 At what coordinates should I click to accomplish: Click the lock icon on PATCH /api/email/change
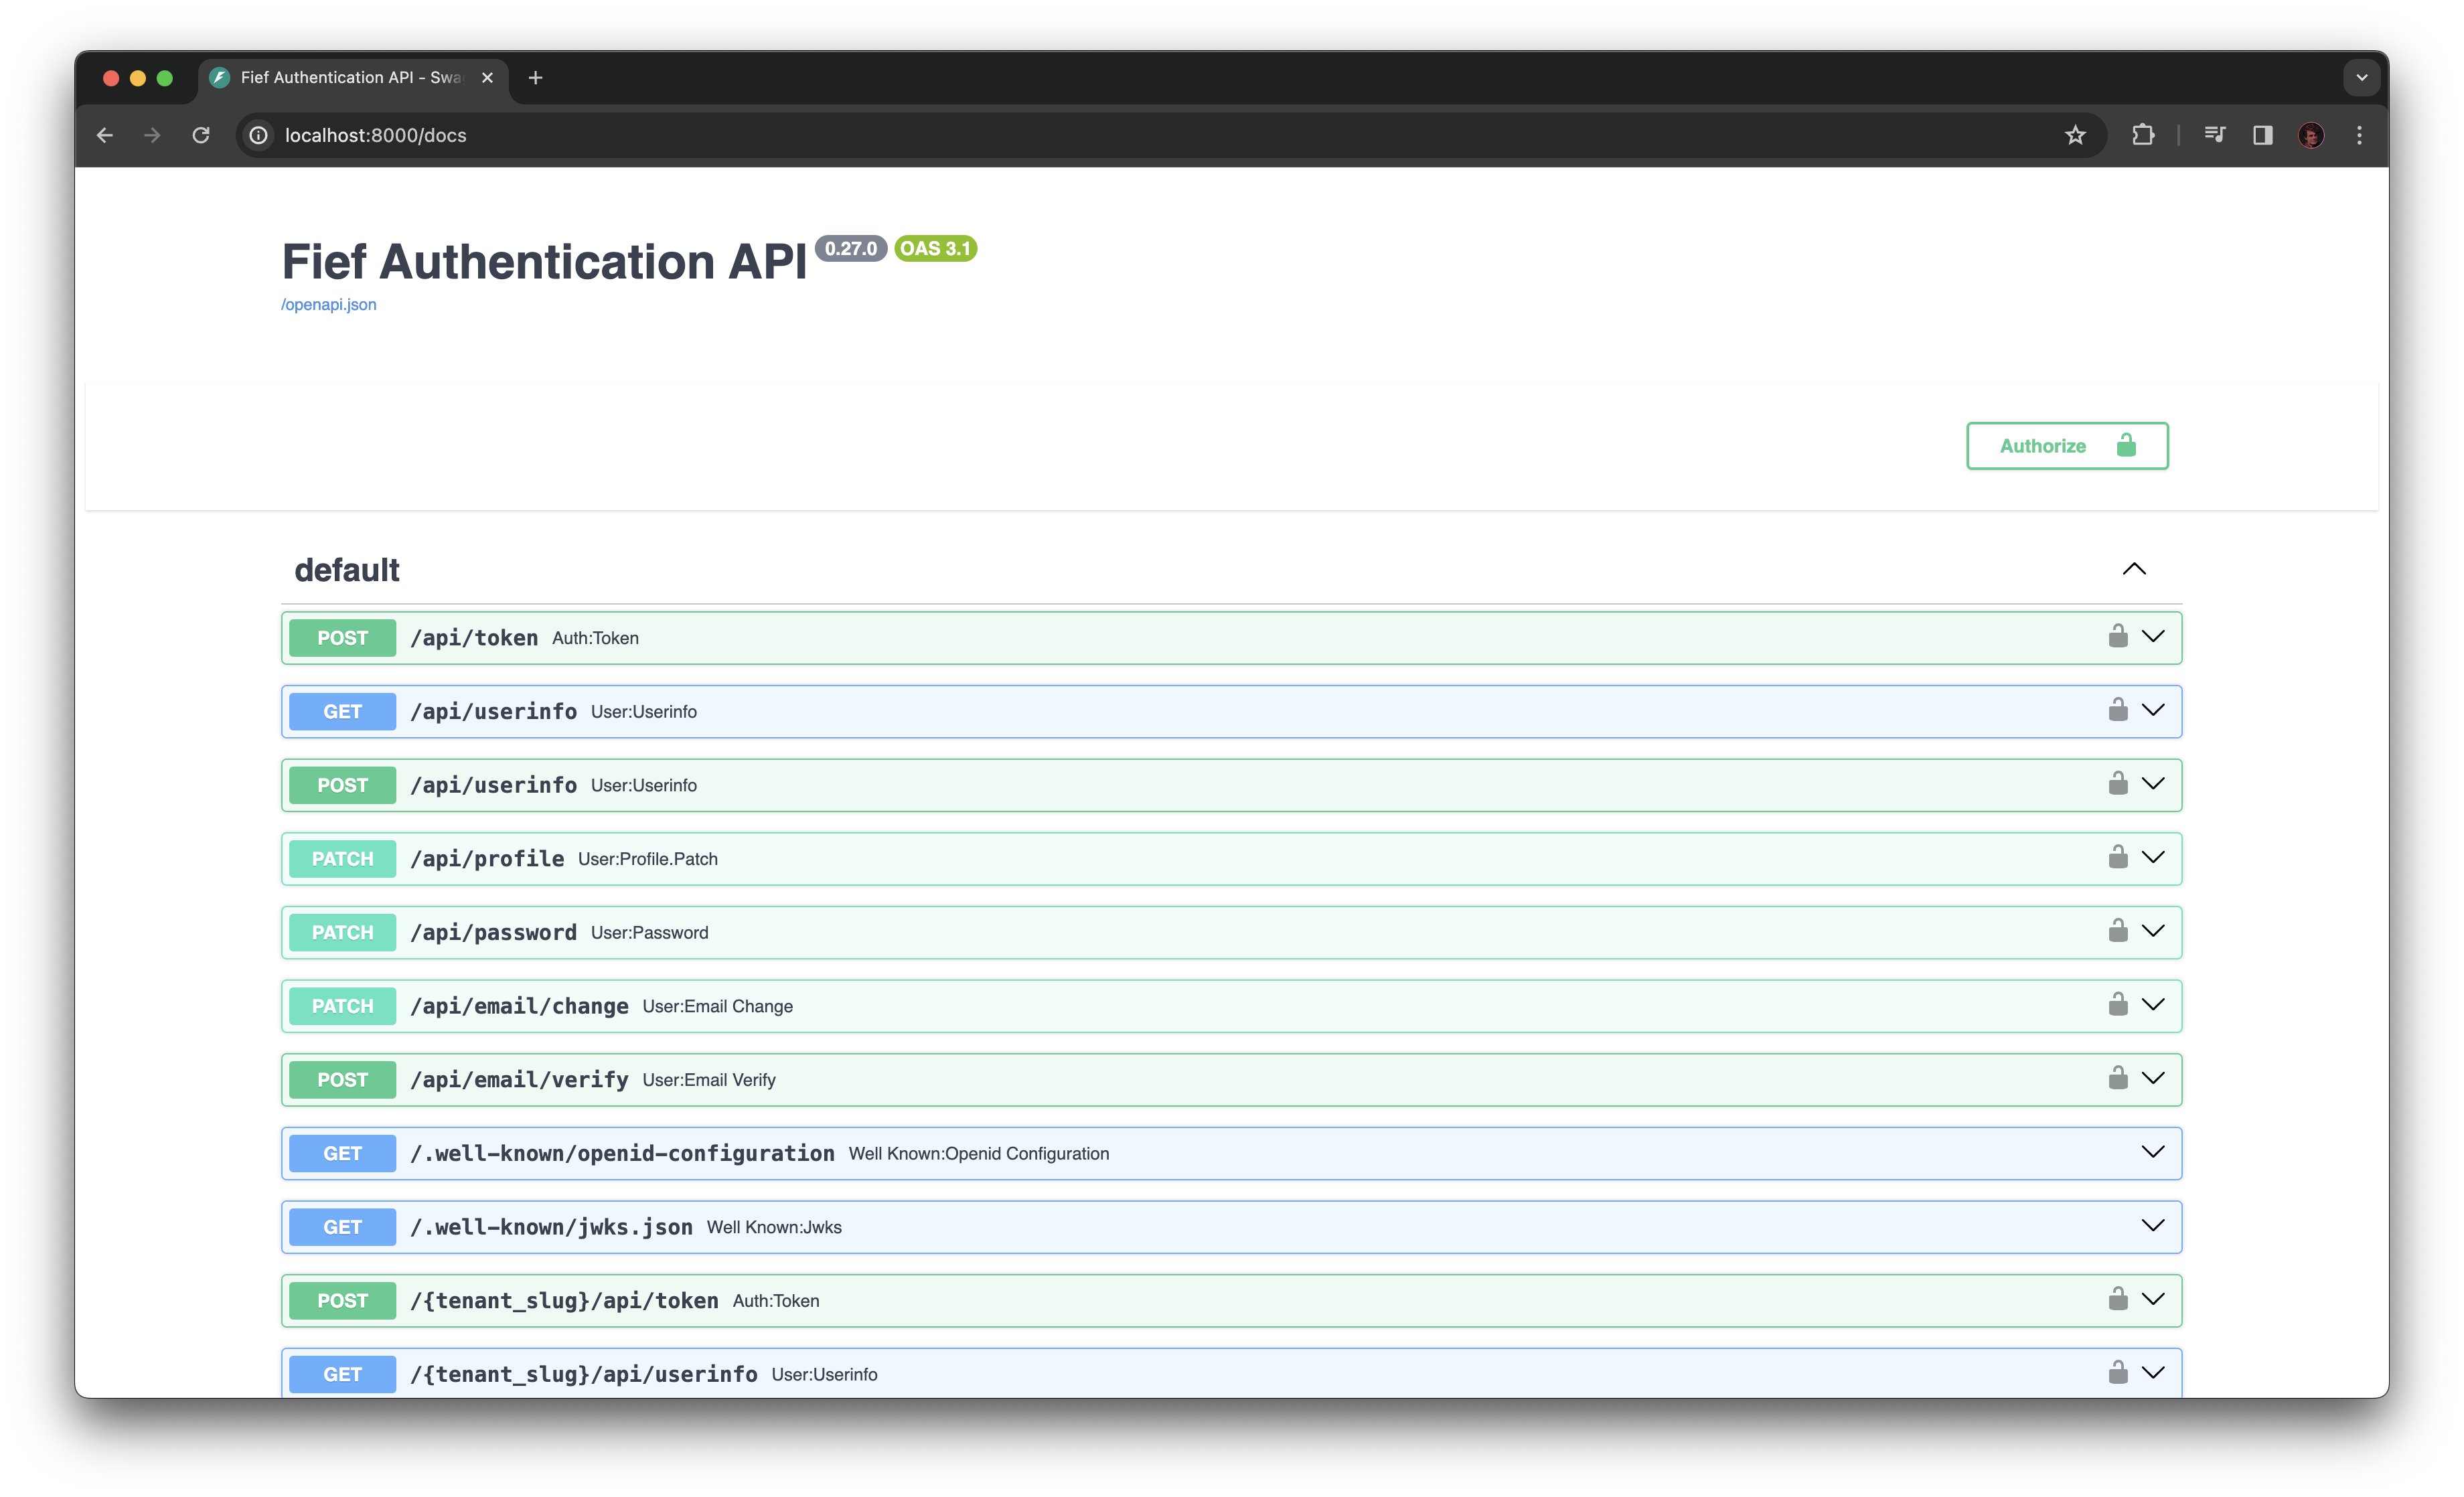coord(2118,1005)
